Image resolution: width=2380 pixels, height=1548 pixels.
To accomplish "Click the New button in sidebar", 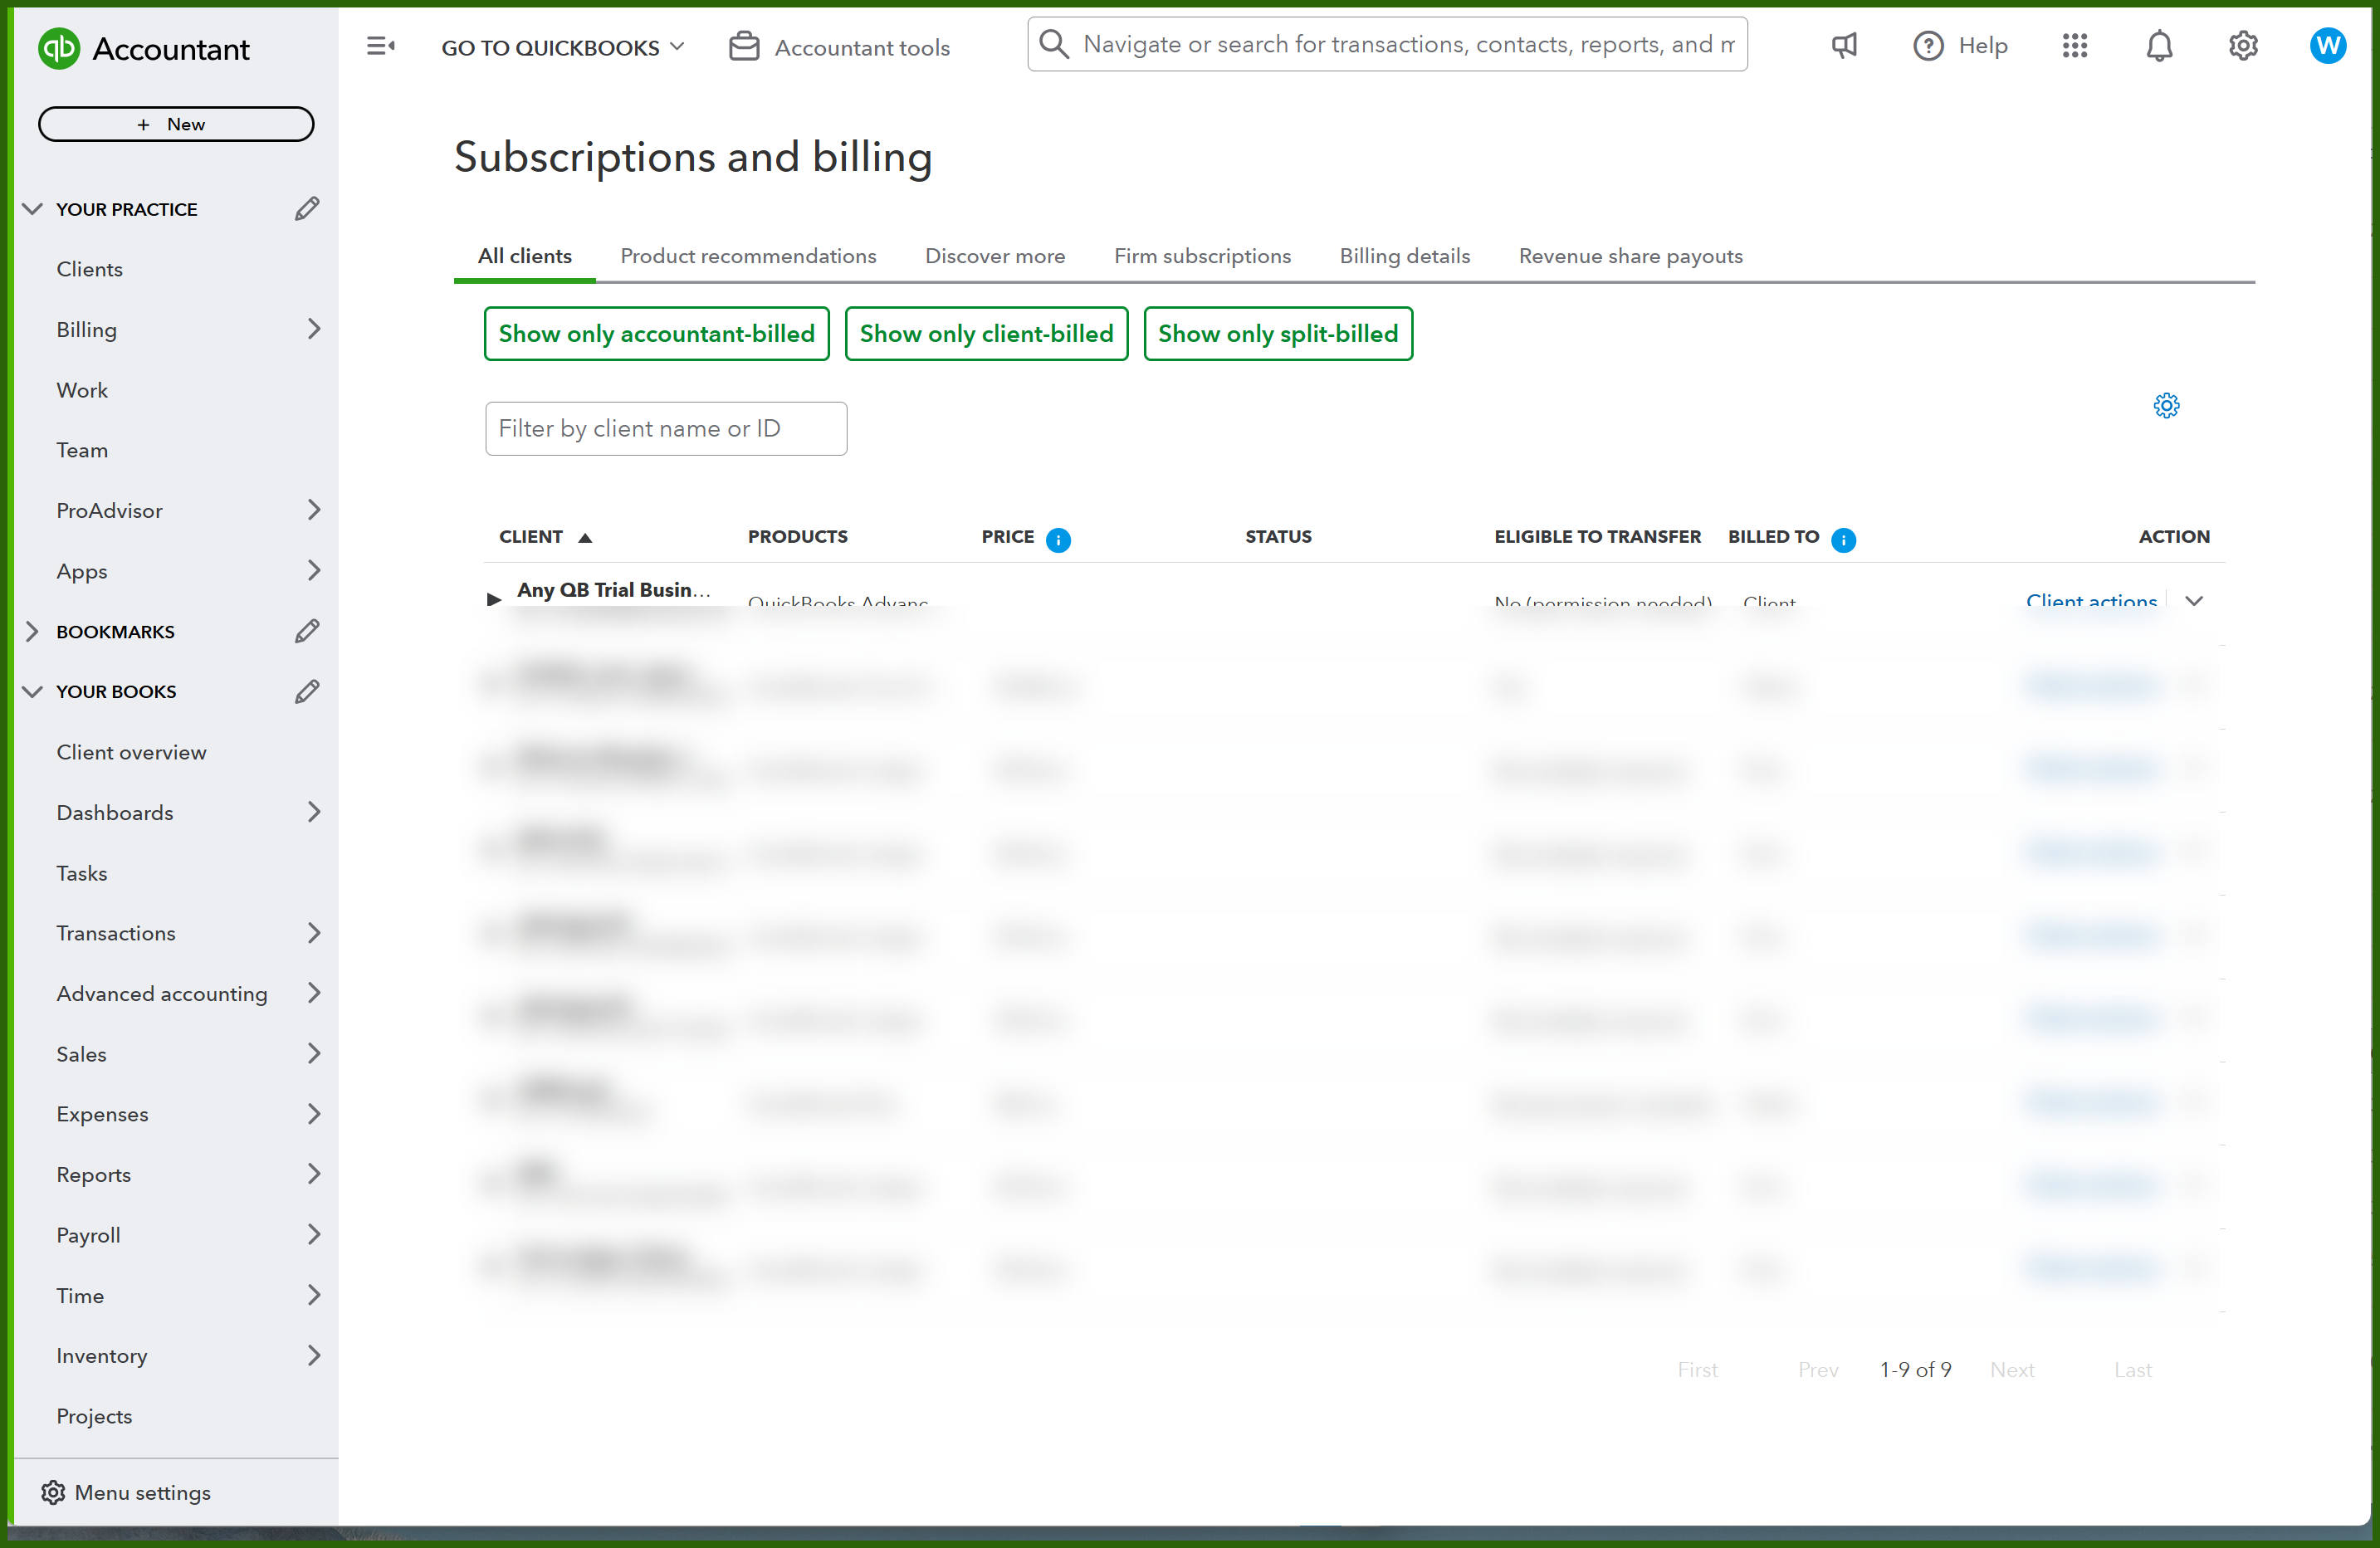I will tap(175, 124).
